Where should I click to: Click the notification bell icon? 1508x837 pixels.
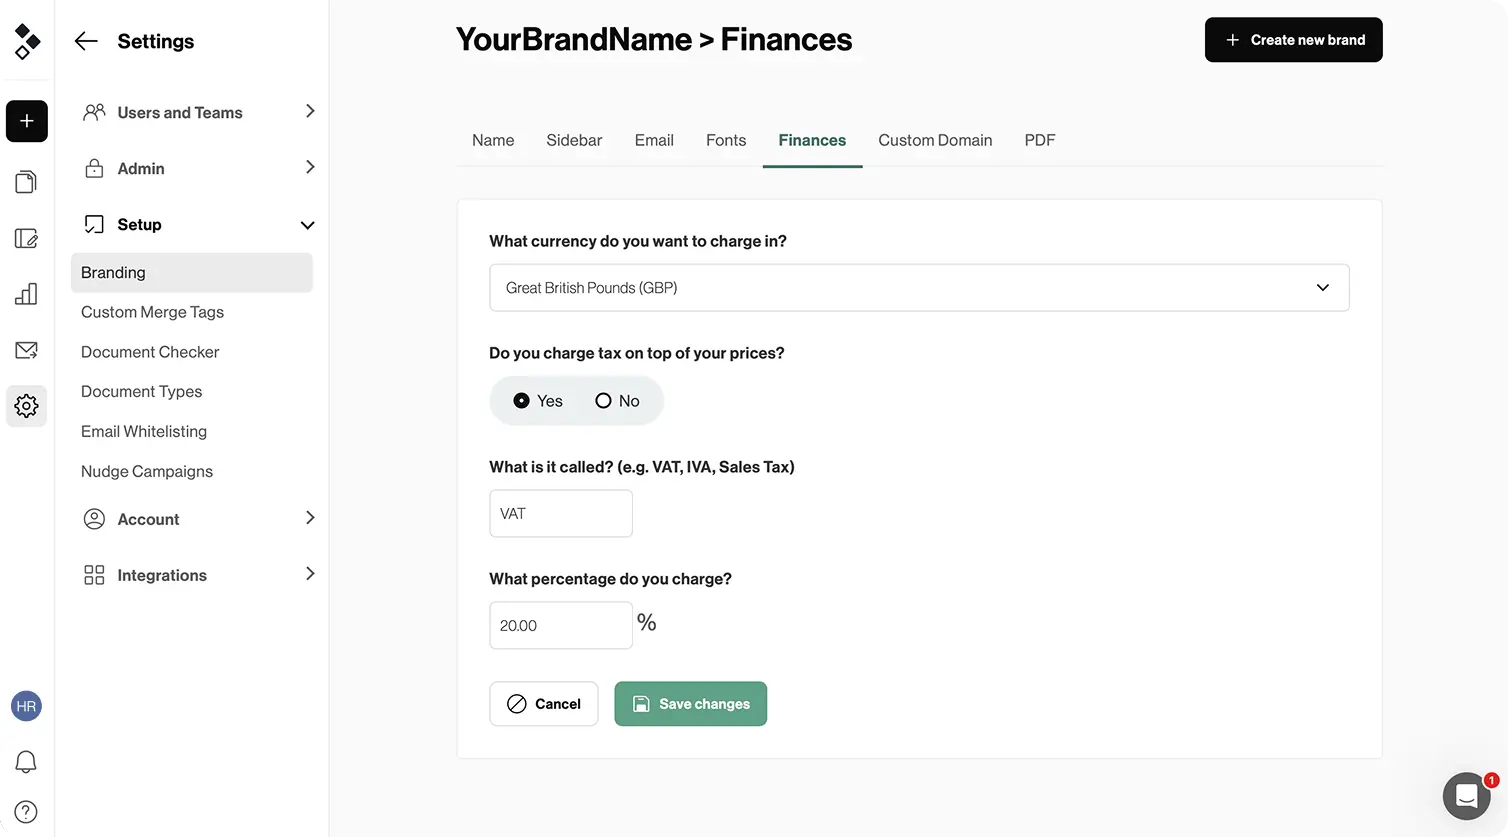27,762
